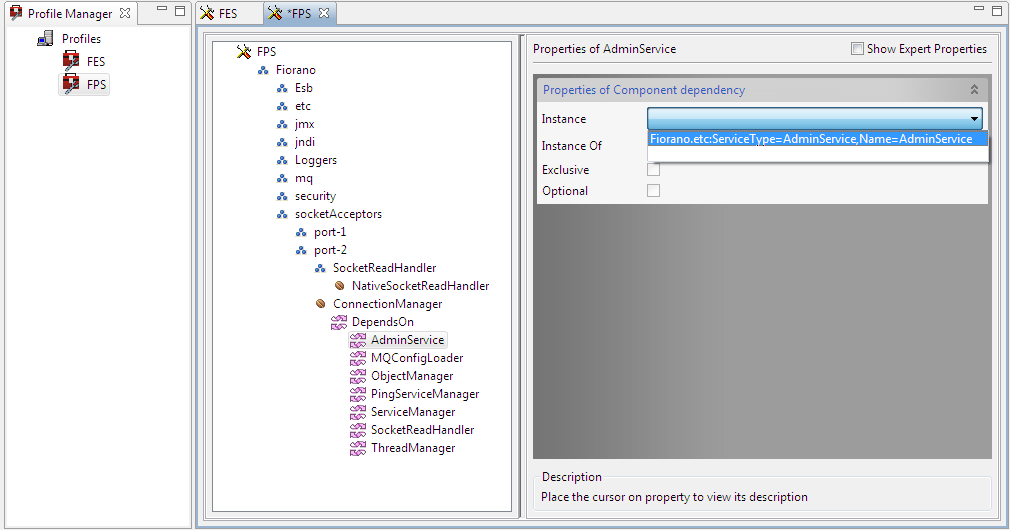
Task: Close the FPS editor tab
Action: 324,13
